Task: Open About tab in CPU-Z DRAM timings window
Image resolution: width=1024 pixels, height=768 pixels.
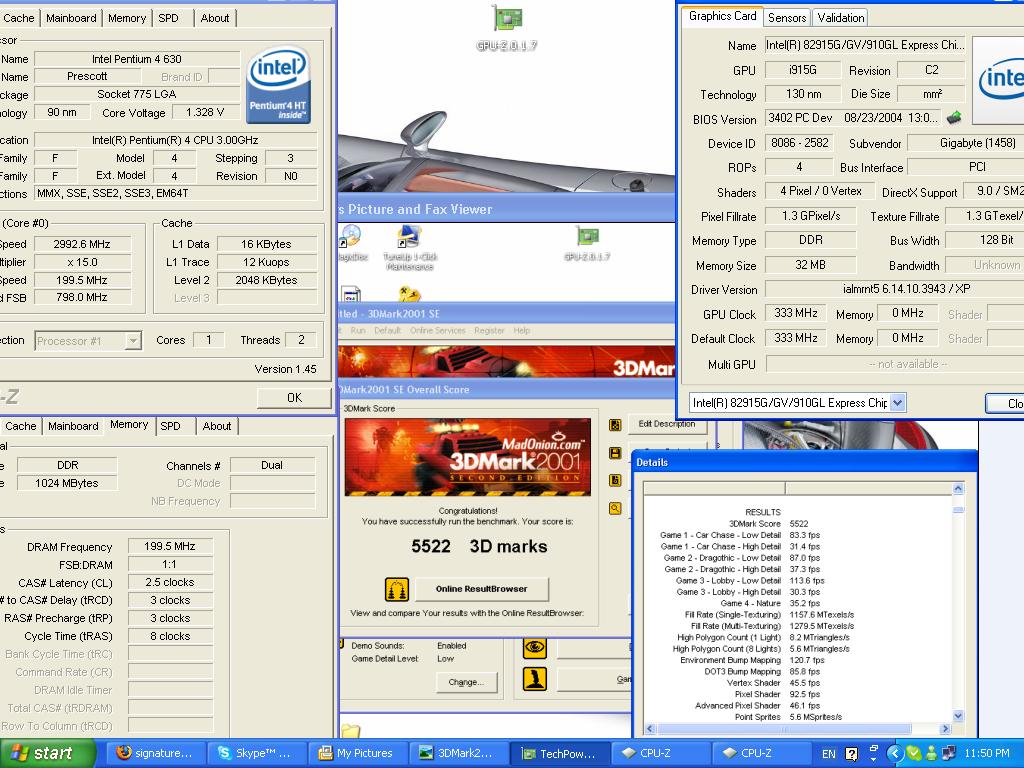Action: [x=217, y=426]
